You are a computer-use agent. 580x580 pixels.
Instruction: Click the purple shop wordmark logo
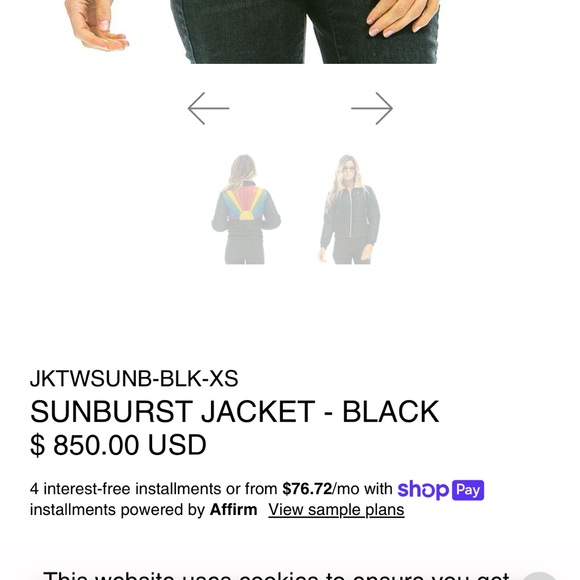tap(423, 490)
